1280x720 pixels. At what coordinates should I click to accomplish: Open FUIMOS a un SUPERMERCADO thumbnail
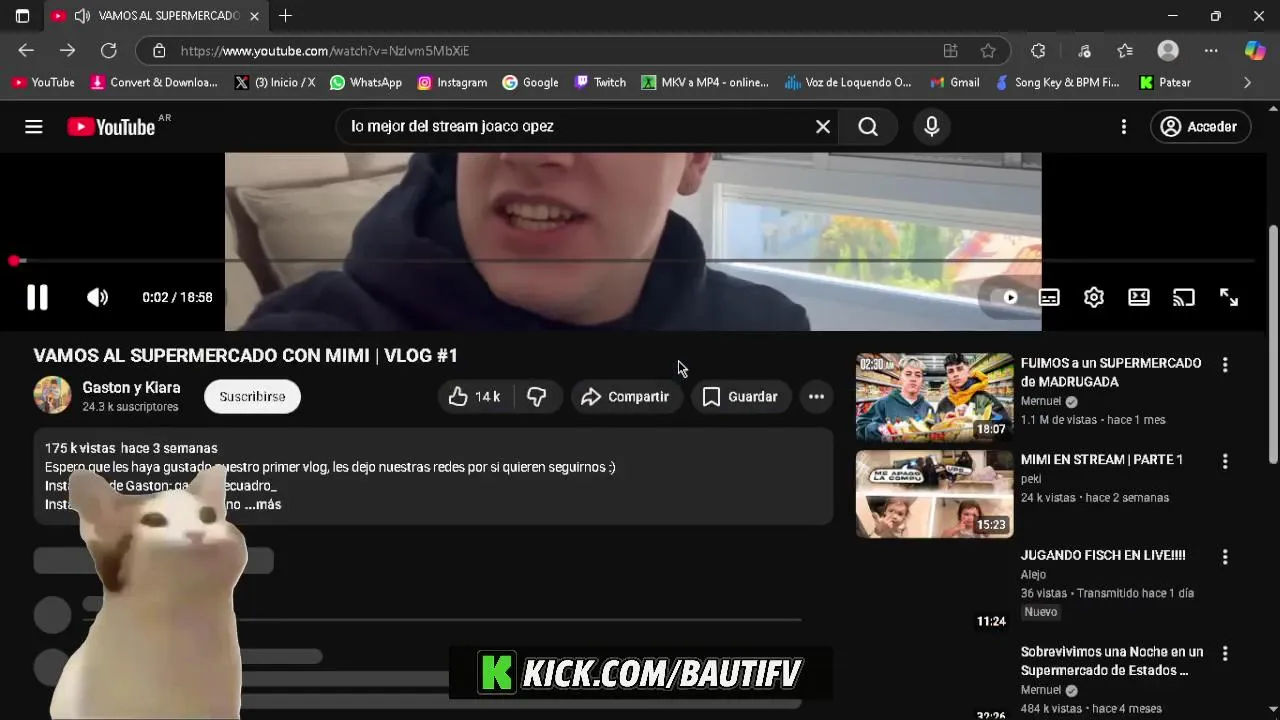pyautogui.click(x=935, y=397)
